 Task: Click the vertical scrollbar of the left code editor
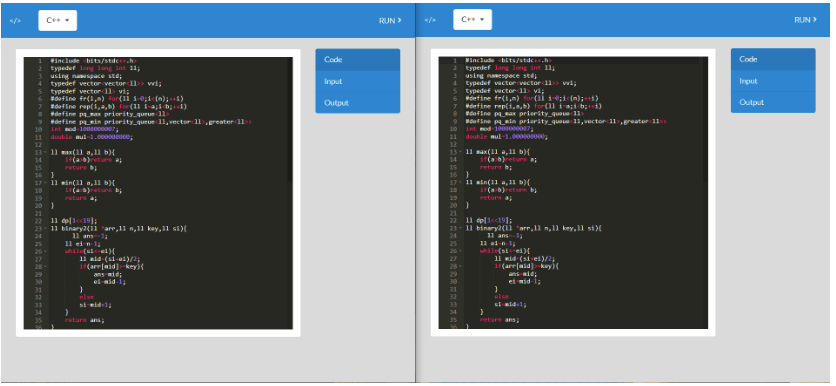pyautogui.click(x=290, y=120)
